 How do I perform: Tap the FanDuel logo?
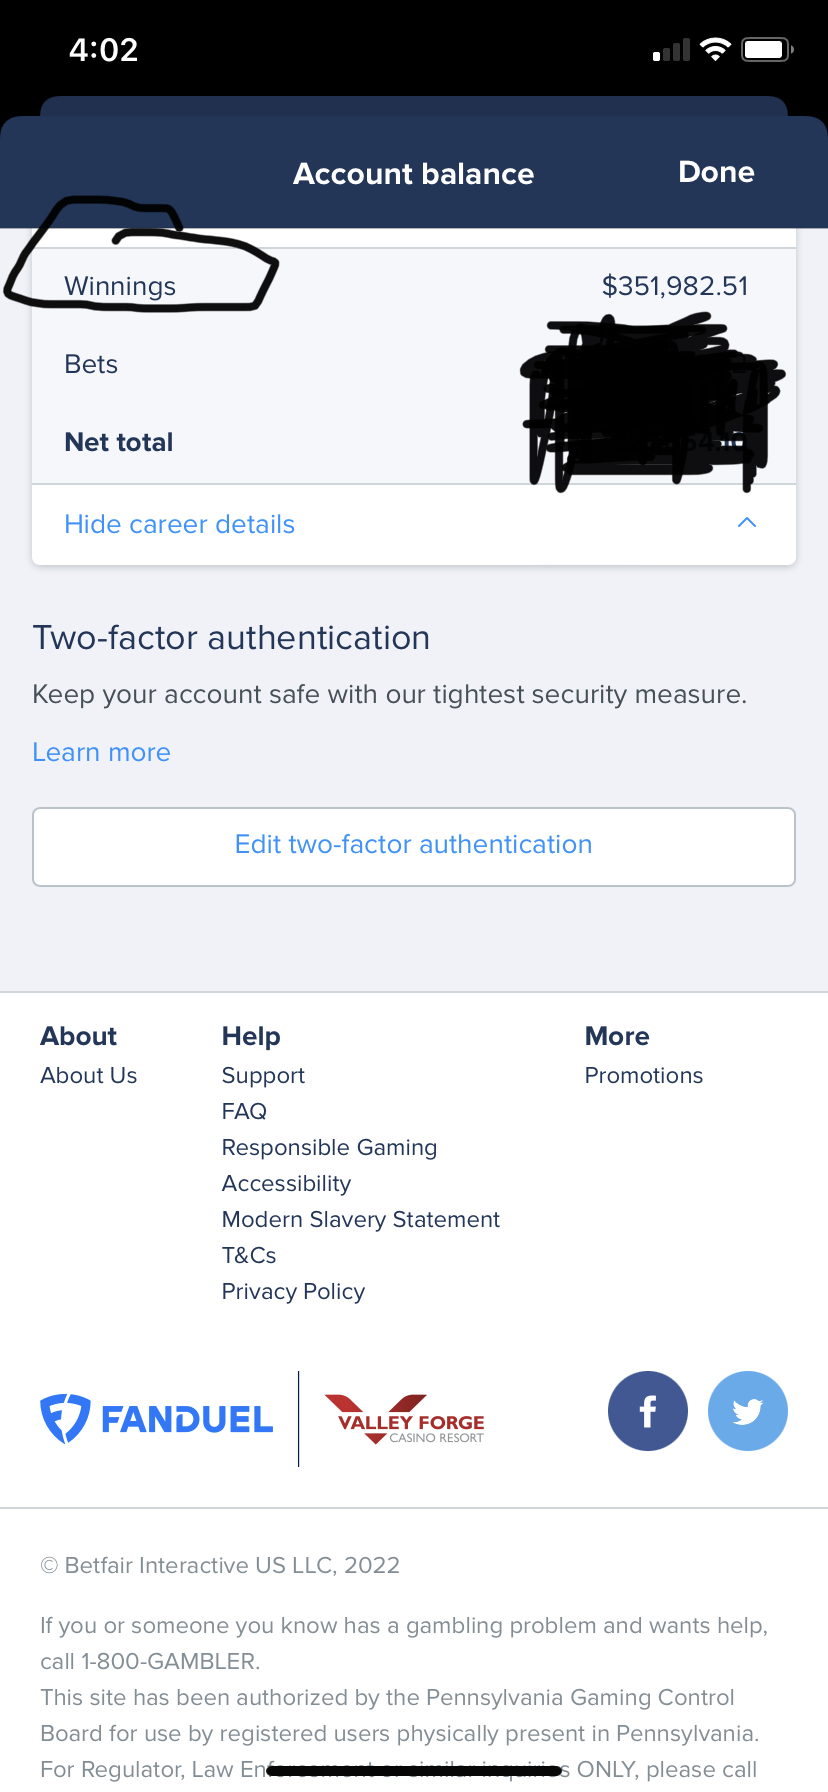[x=157, y=1419]
